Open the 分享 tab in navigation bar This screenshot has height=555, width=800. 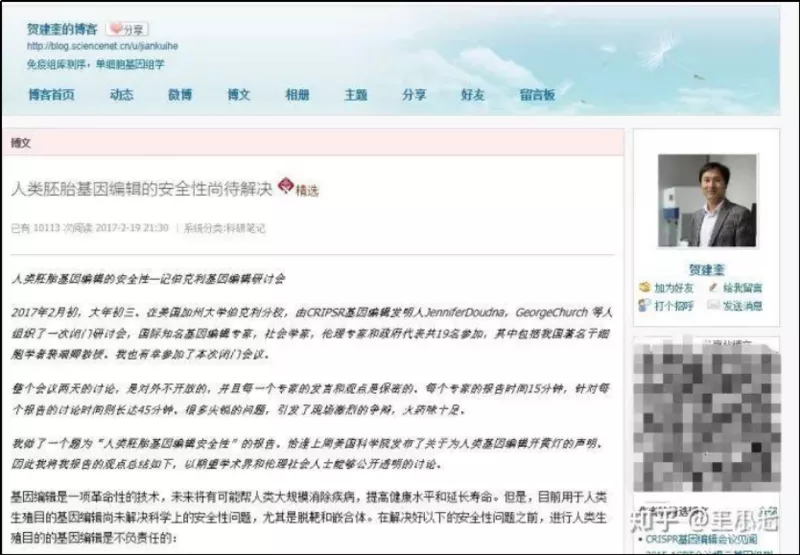pos(414,95)
